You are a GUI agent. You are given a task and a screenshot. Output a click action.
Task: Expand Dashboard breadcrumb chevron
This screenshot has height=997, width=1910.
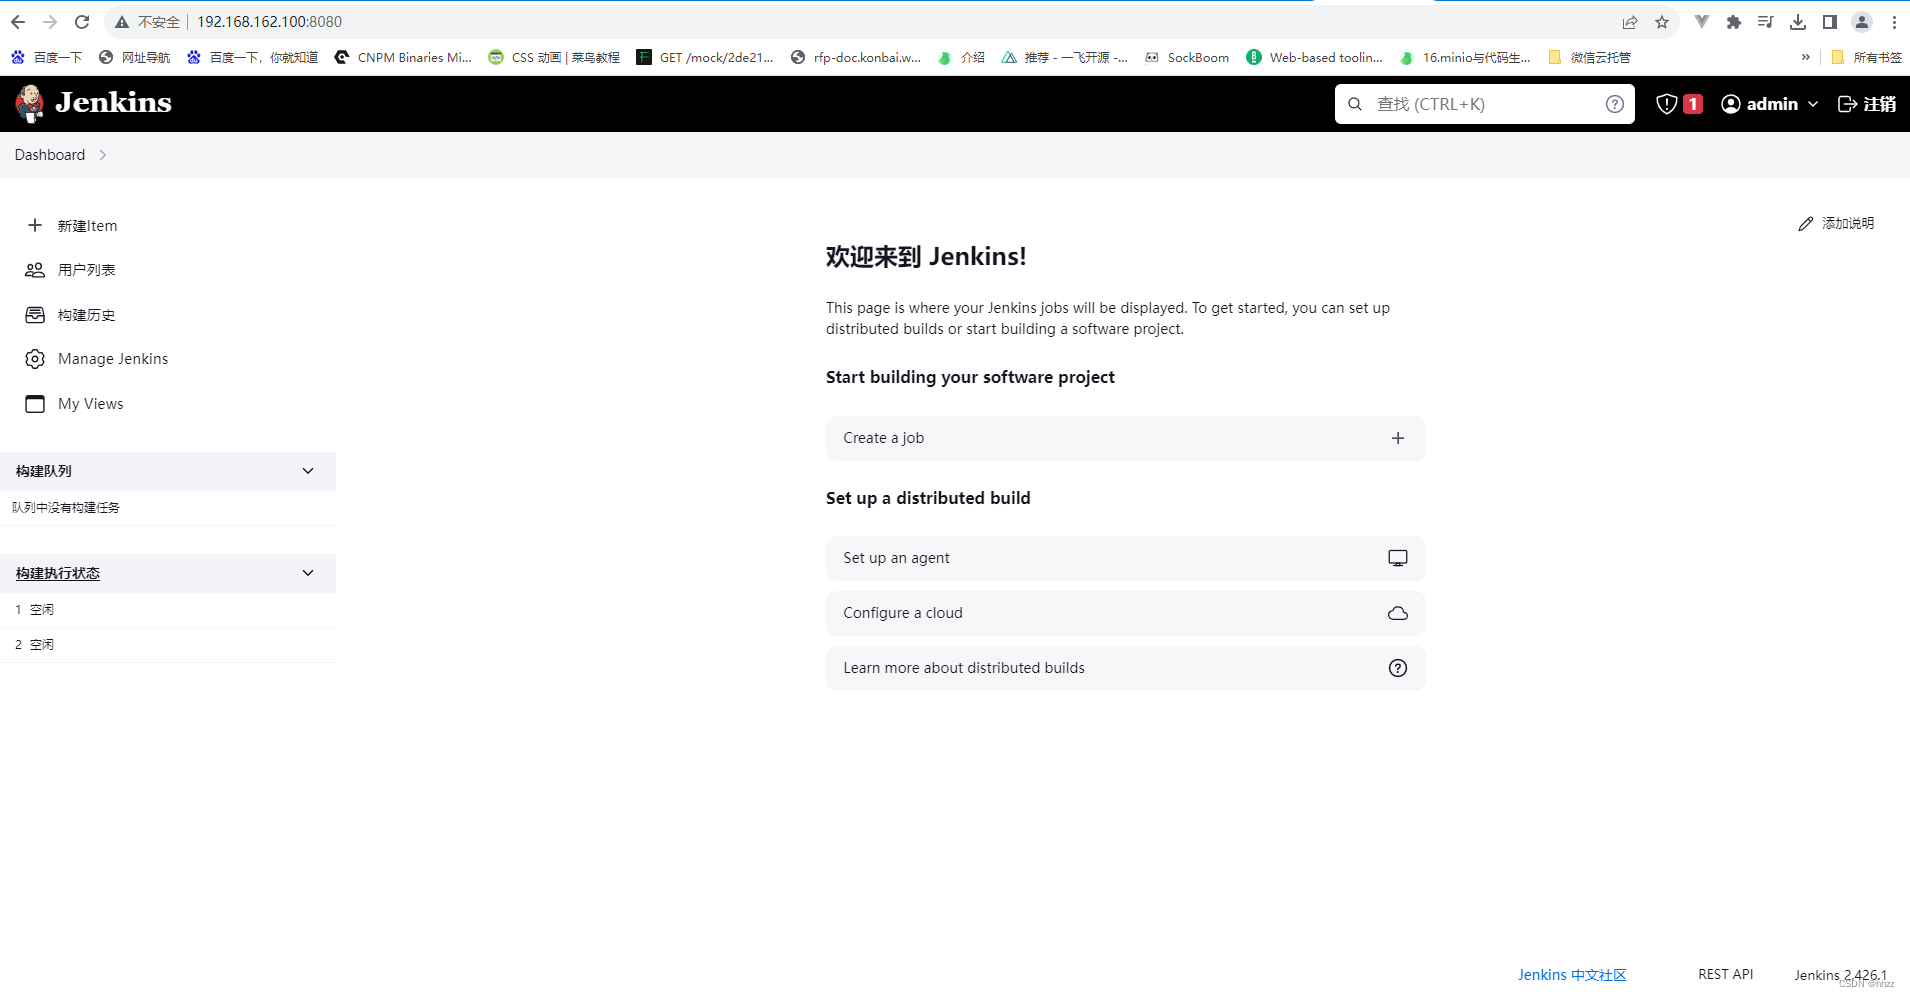coord(103,155)
